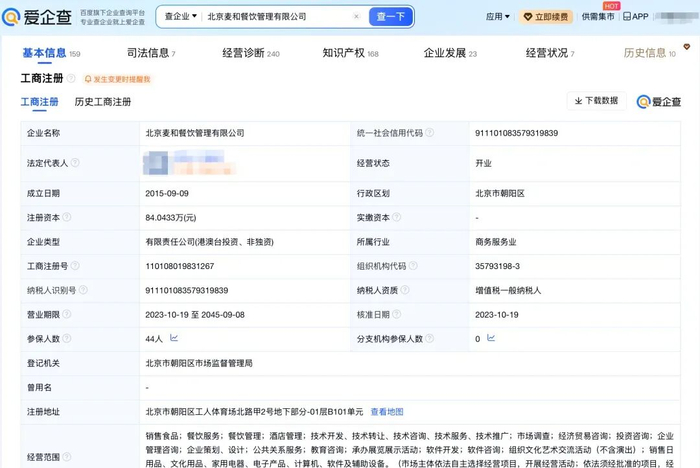The height and width of the screenshot is (468, 700).
Task: Click the 下载数据 download button
Action: click(x=596, y=101)
